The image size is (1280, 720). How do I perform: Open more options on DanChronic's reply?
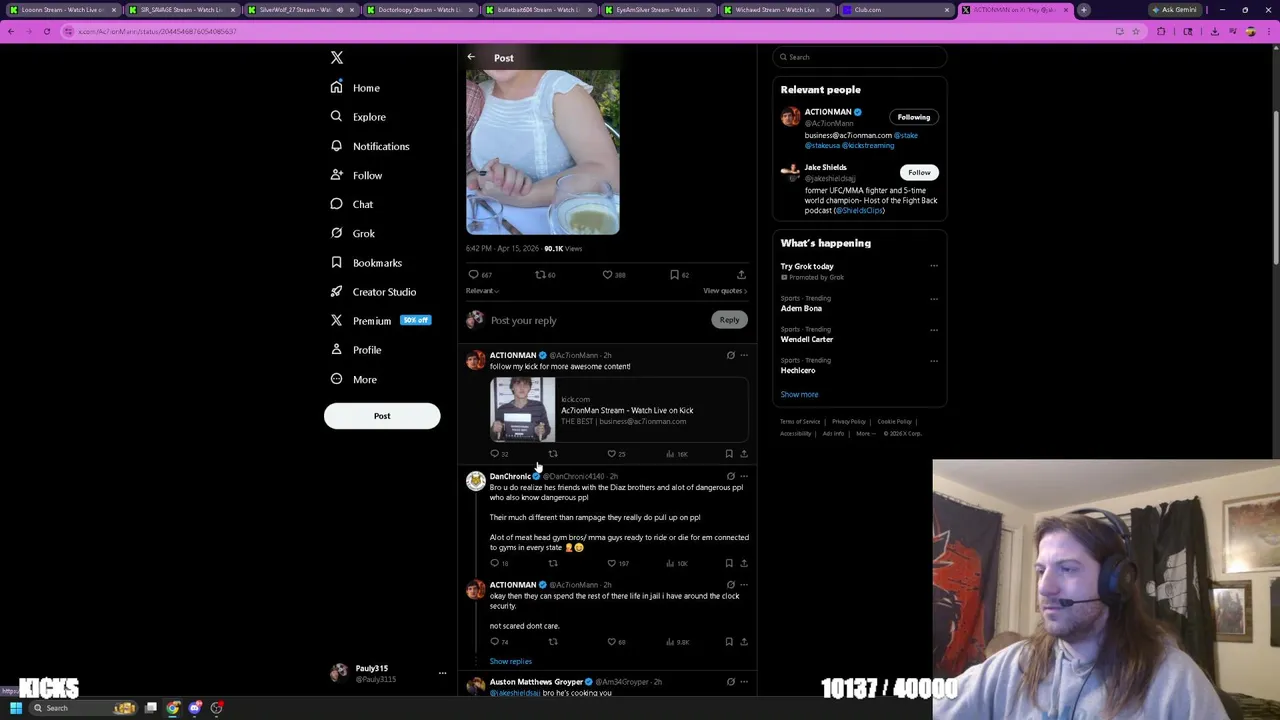744,477
